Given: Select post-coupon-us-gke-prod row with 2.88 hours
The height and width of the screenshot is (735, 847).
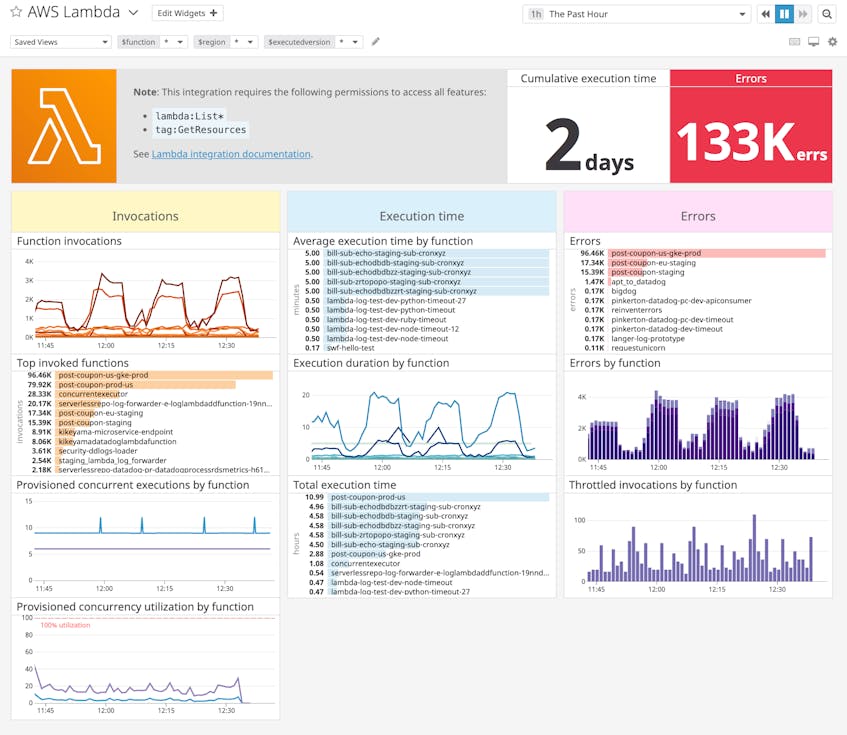Looking at the screenshot, I should tap(427, 554).
